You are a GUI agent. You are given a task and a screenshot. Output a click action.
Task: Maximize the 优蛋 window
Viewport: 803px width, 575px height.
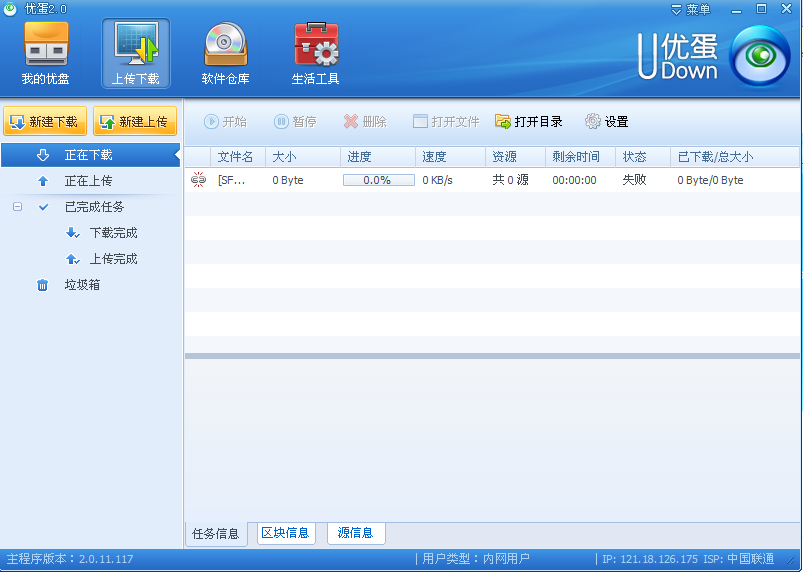click(x=762, y=9)
